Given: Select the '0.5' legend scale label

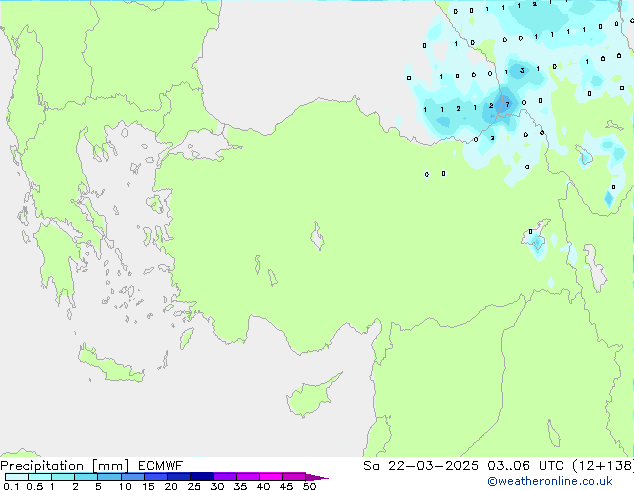Looking at the screenshot, I should point(34,486).
